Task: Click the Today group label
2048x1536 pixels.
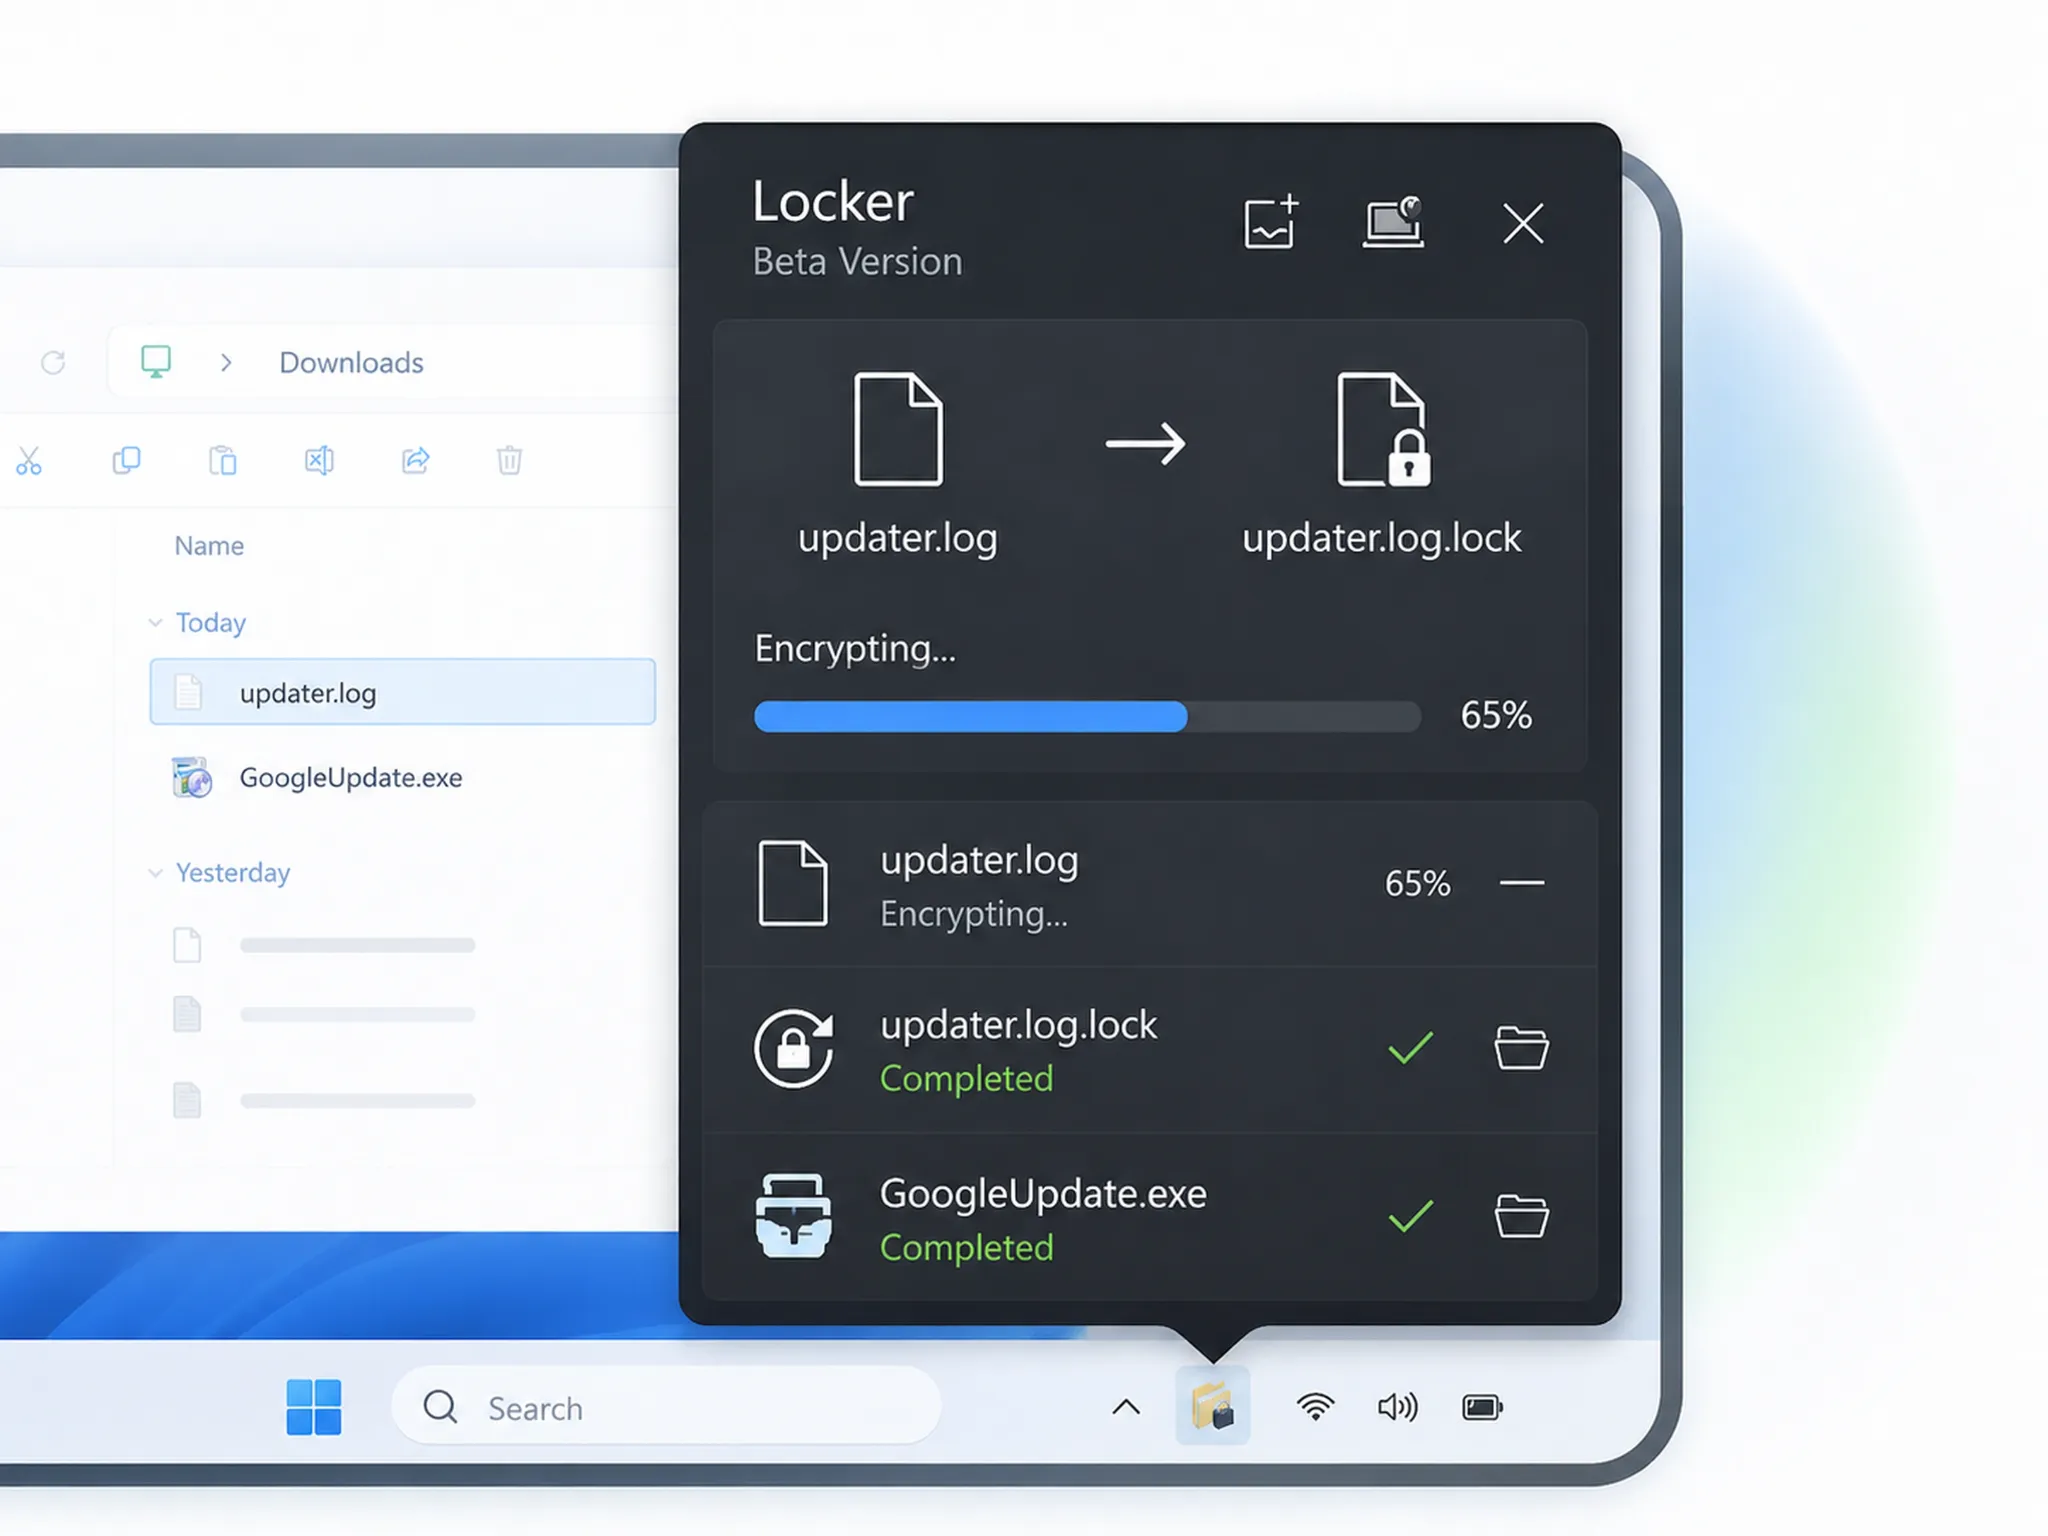Action: (211, 623)
